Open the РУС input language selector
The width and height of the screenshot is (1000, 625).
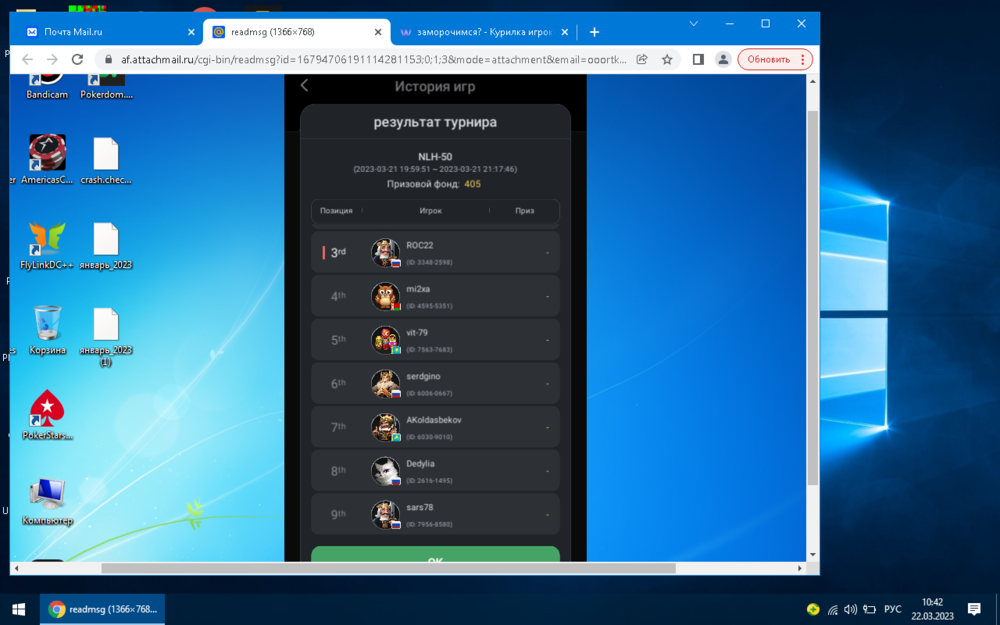tap(892, 609)
